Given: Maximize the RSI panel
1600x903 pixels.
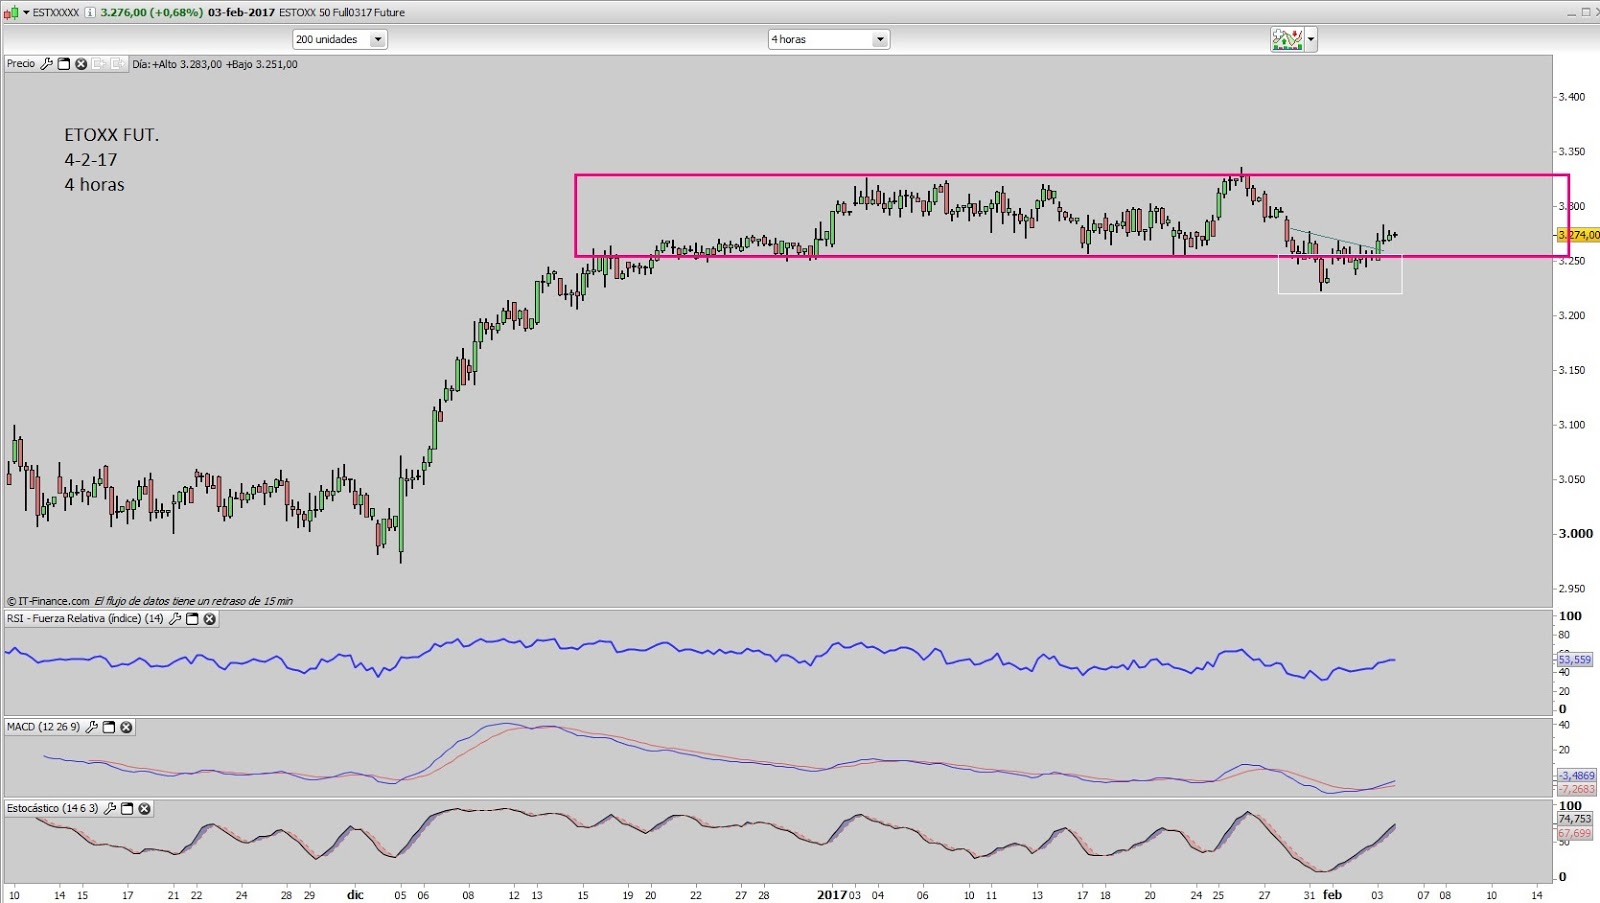Looking at the screenshot, I should tap(192, 619).
